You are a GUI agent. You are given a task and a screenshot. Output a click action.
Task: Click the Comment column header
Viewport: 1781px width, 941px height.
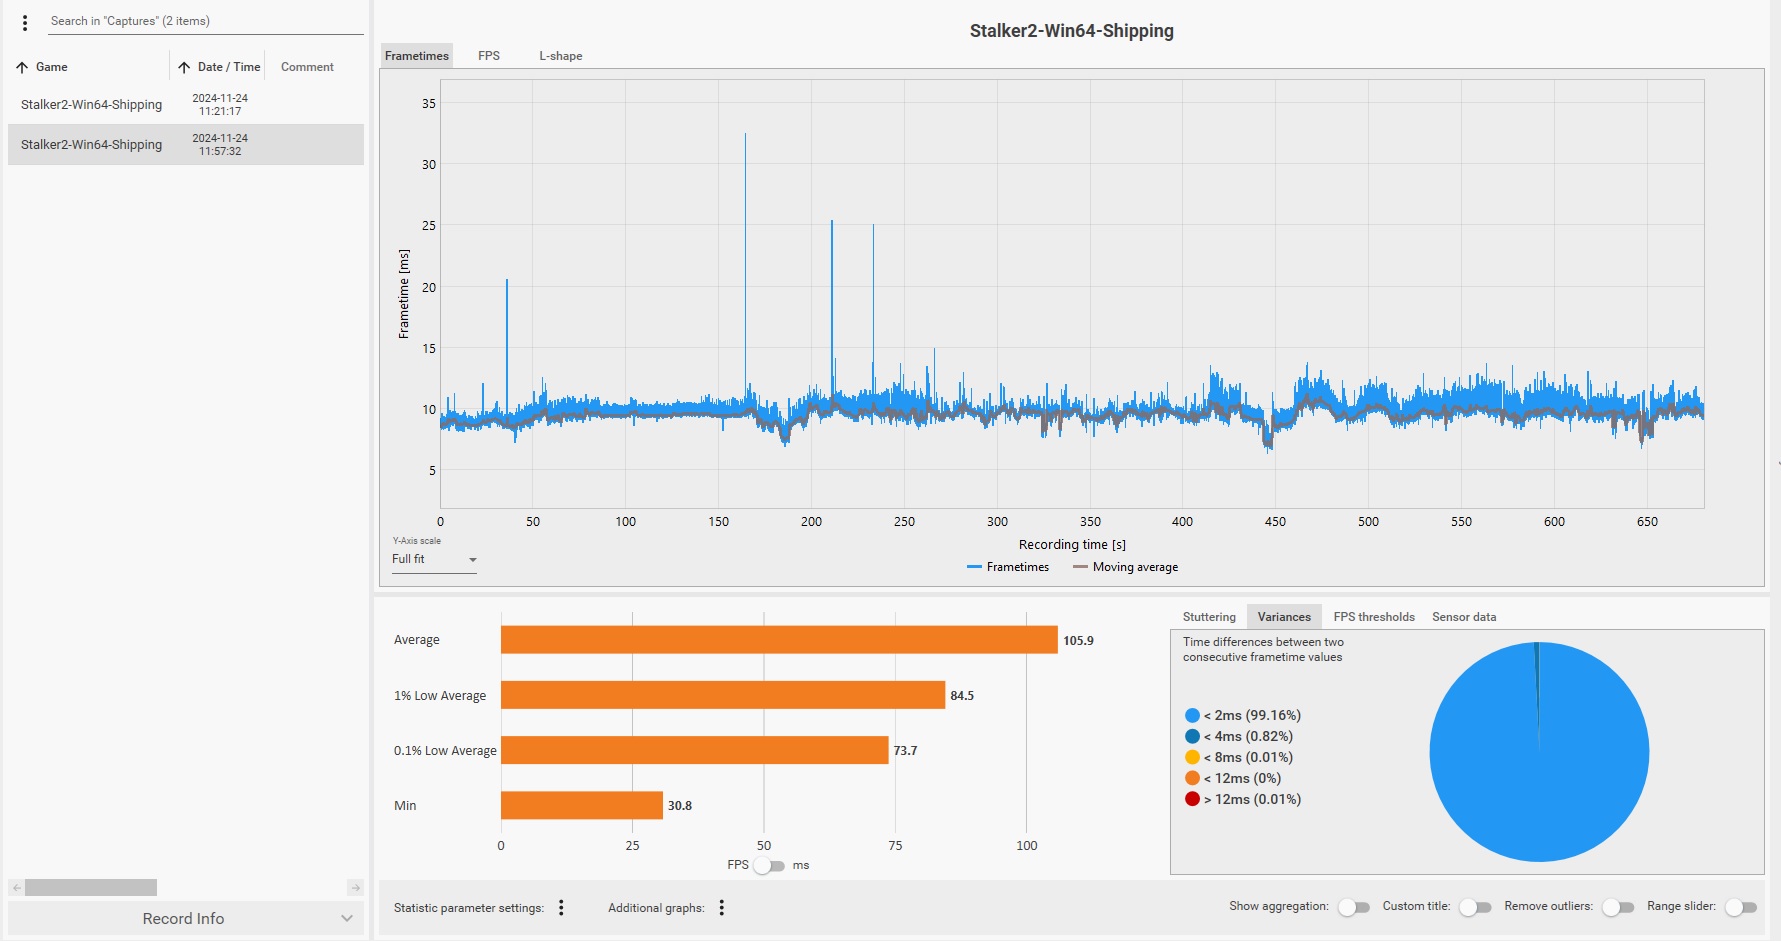coord(307,67)
